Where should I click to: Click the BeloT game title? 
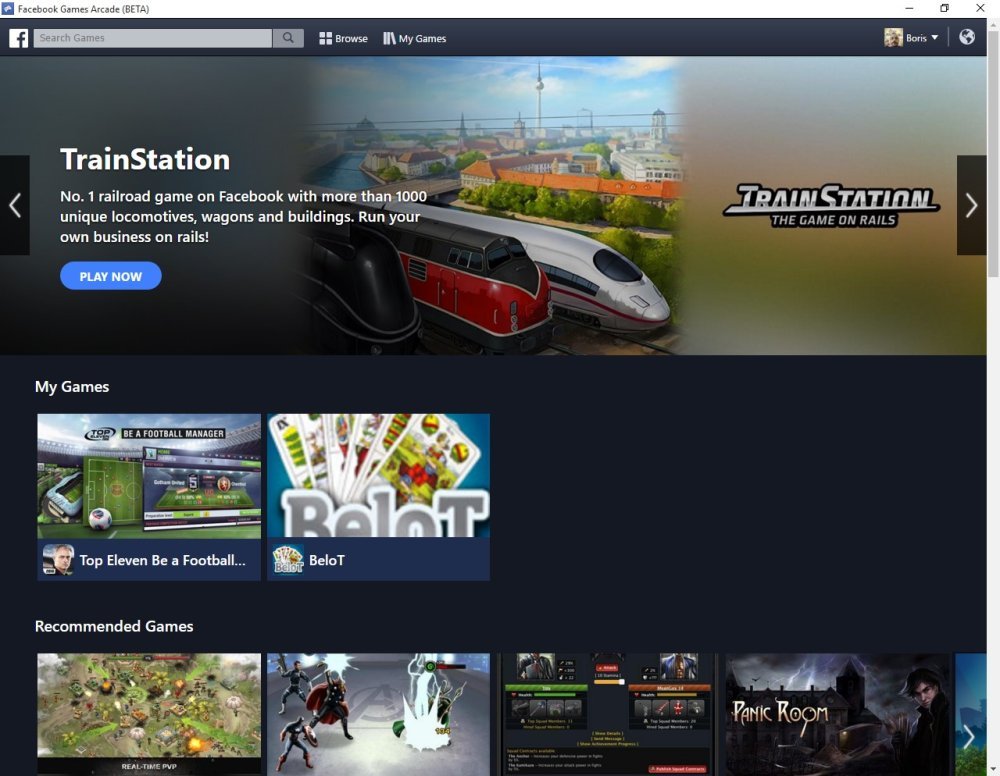pyautogui.click(x=327, y=560)
